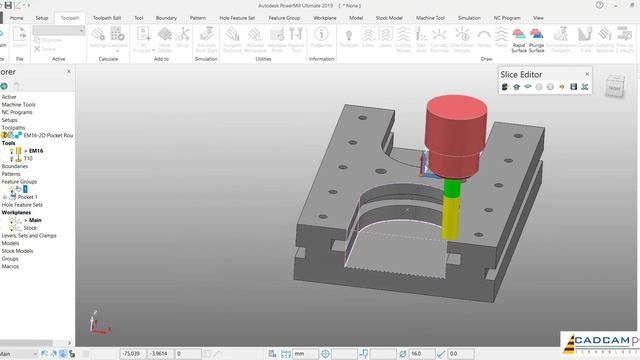The image size is (640, 360).
Task: Open the Main workplane dropdown in status bar
Action: click(19, 353)
